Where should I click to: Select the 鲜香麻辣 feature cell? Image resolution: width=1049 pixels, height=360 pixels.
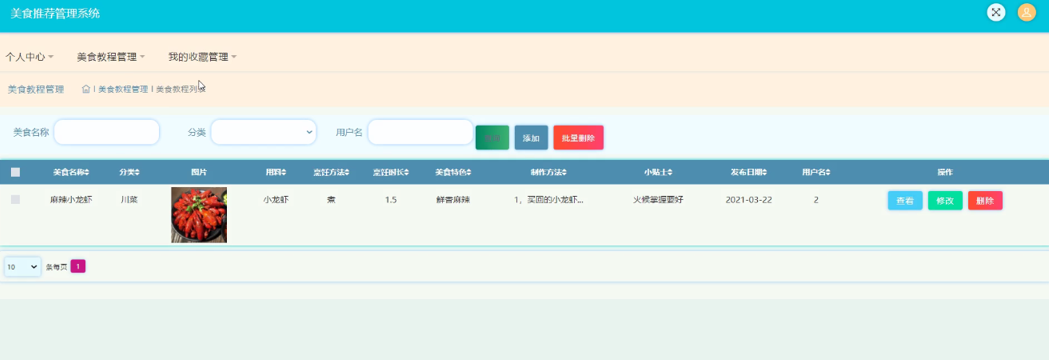pyautogui.click(x=453, y=199)
